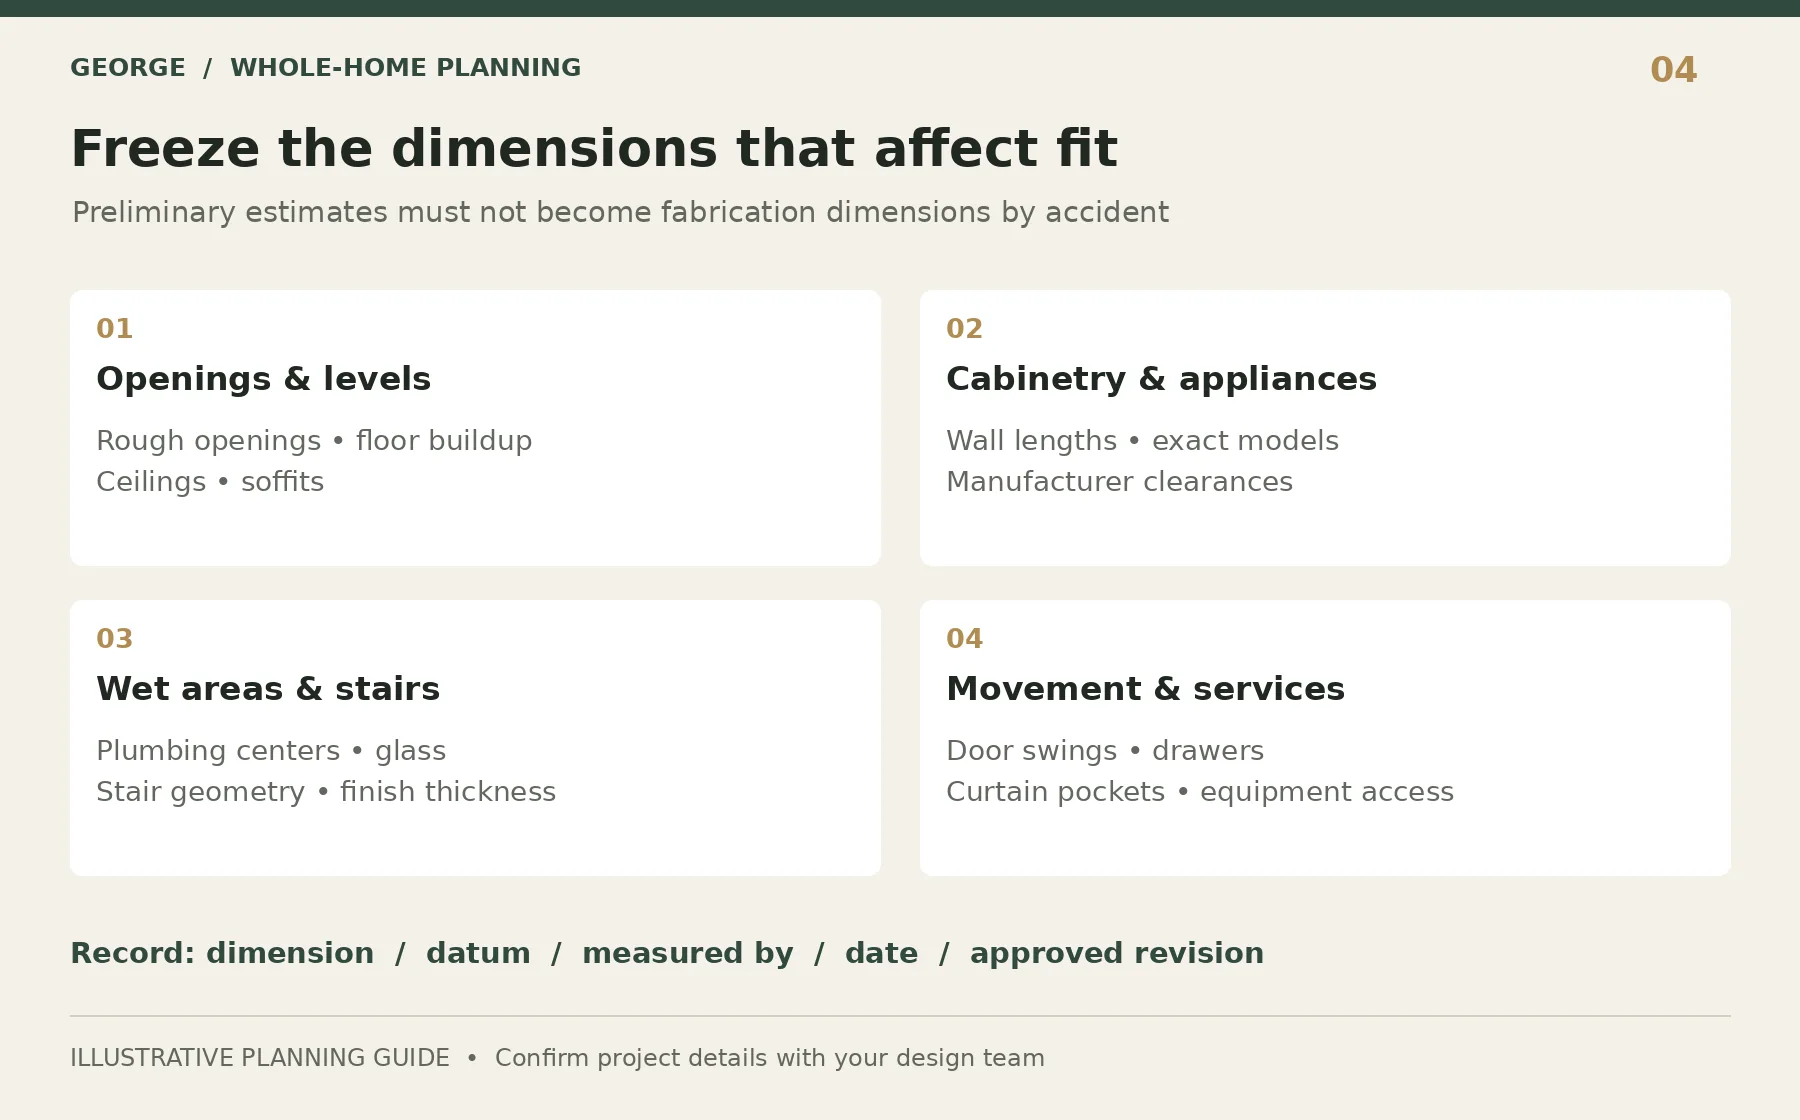
Task: Click 'Confirm project details with your design team'
Action: click(x=770, y=1058)
